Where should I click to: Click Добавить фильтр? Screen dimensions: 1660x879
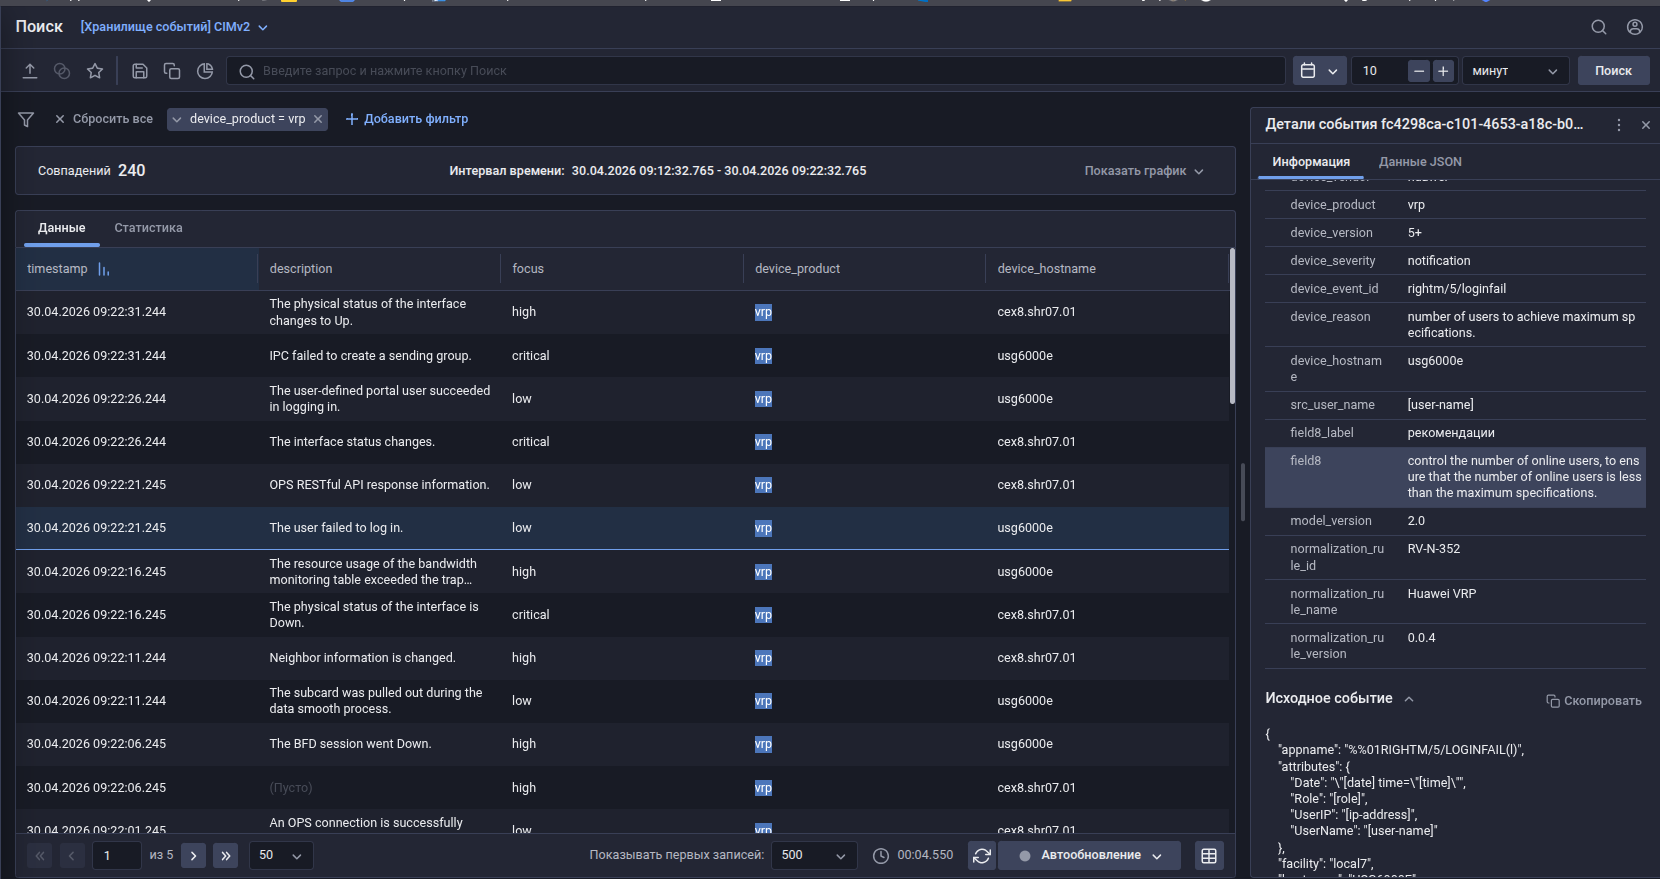coord(407,119)
